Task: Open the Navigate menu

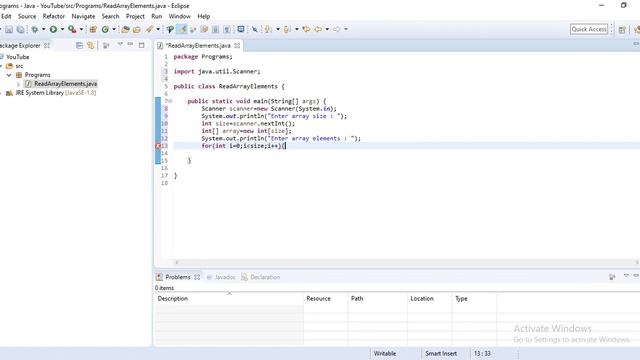Action: 83,16
